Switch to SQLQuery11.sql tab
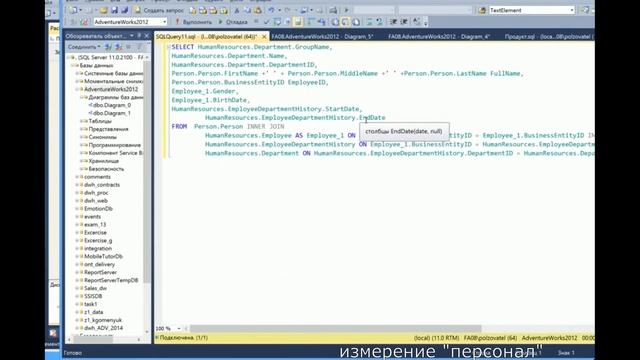 tap(206, 37)
